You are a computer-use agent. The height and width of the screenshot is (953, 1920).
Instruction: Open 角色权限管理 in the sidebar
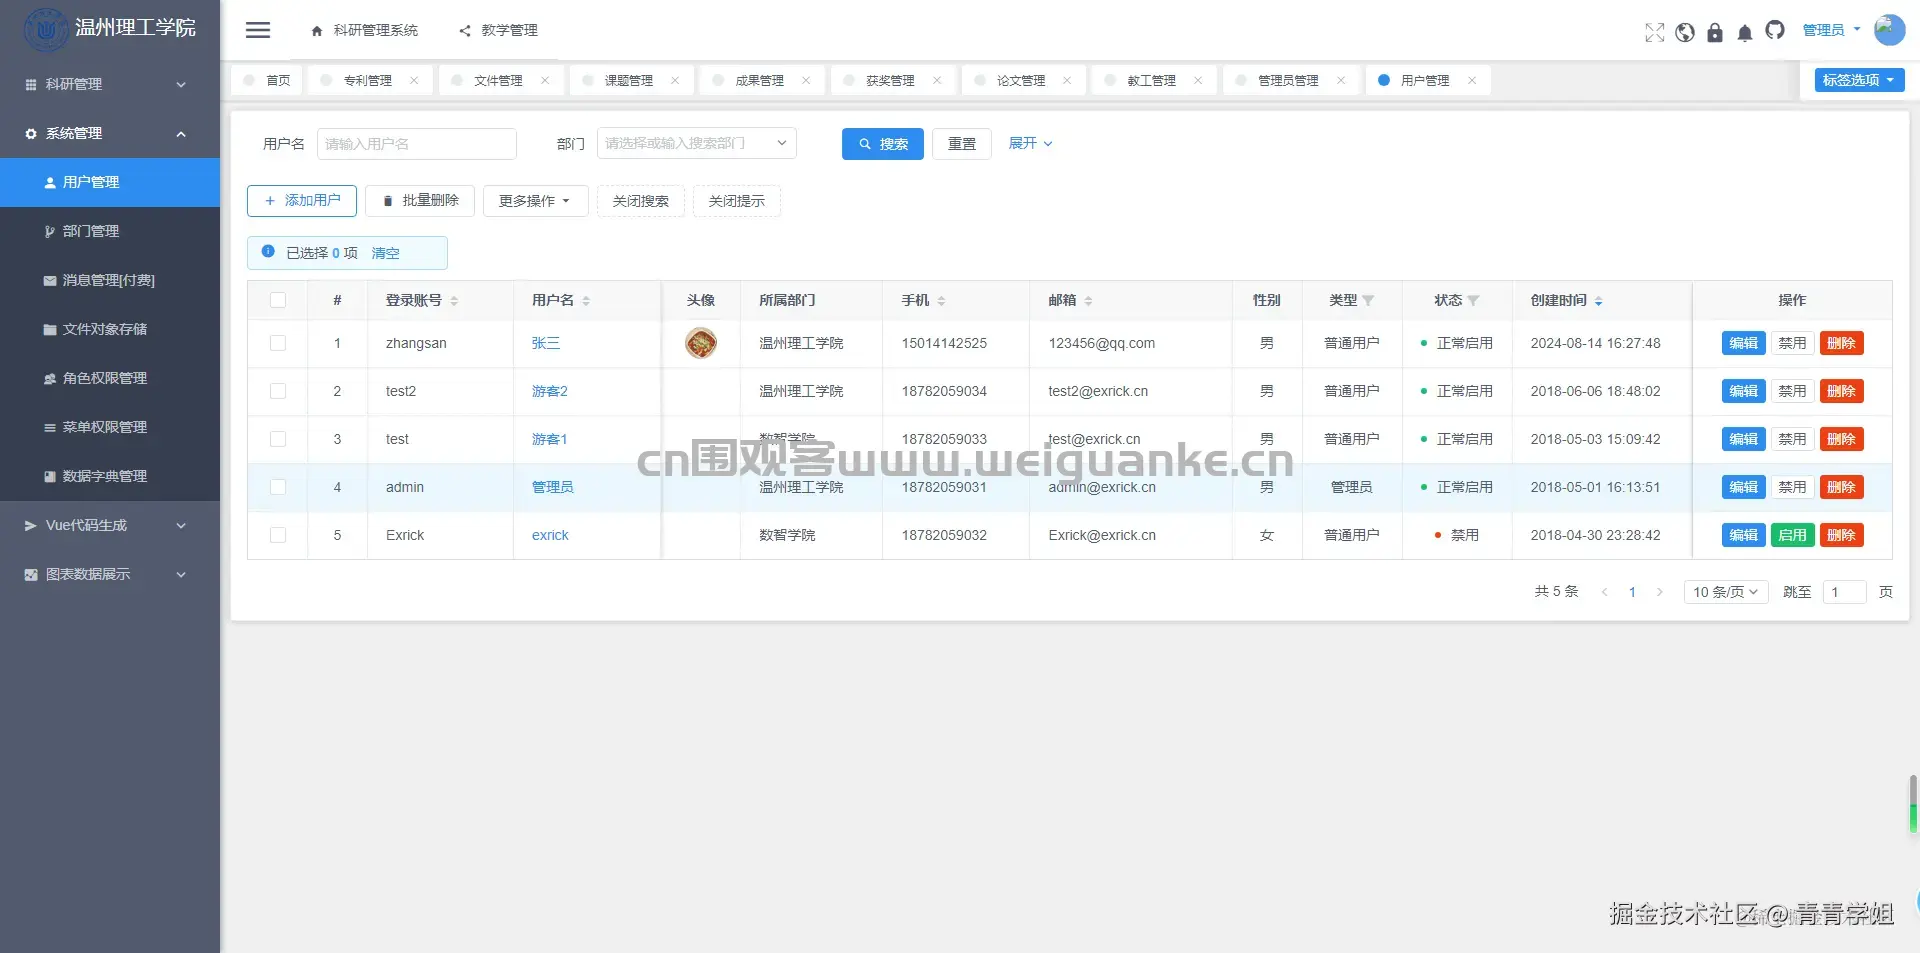[x=110, y=378]
